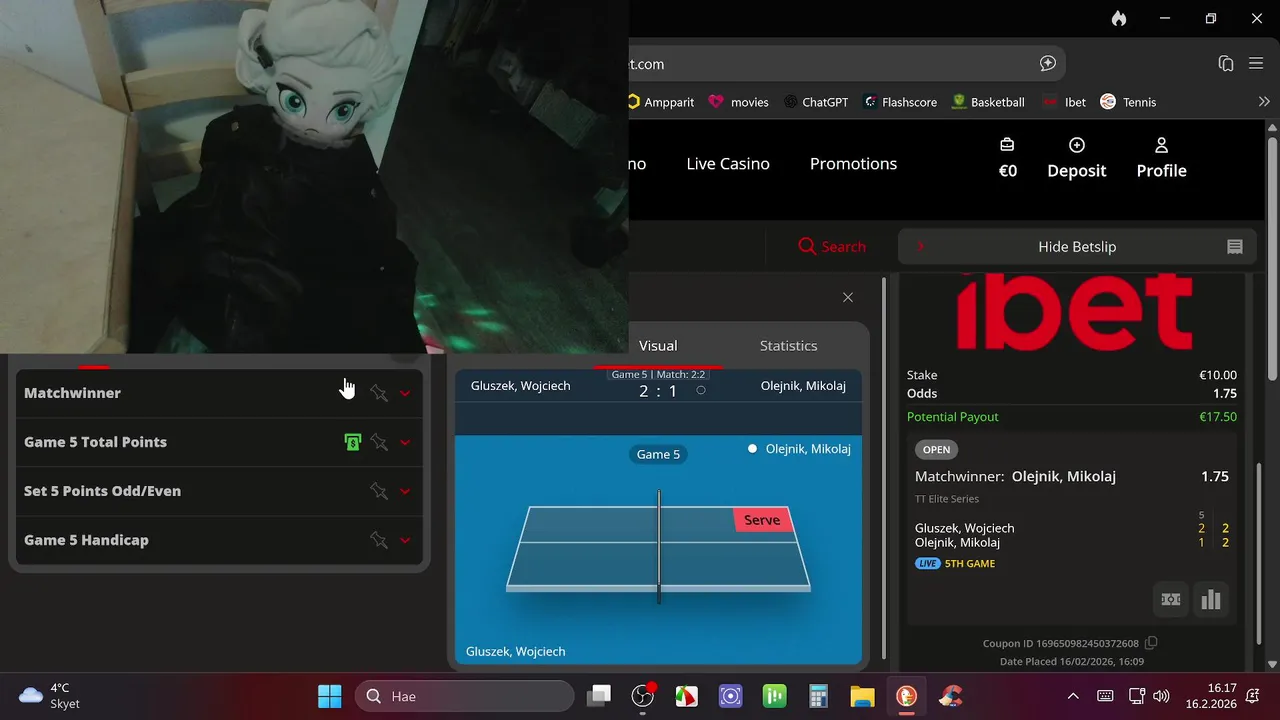
Task: Close the match tracker panel
Action: (x=848, y=297)
